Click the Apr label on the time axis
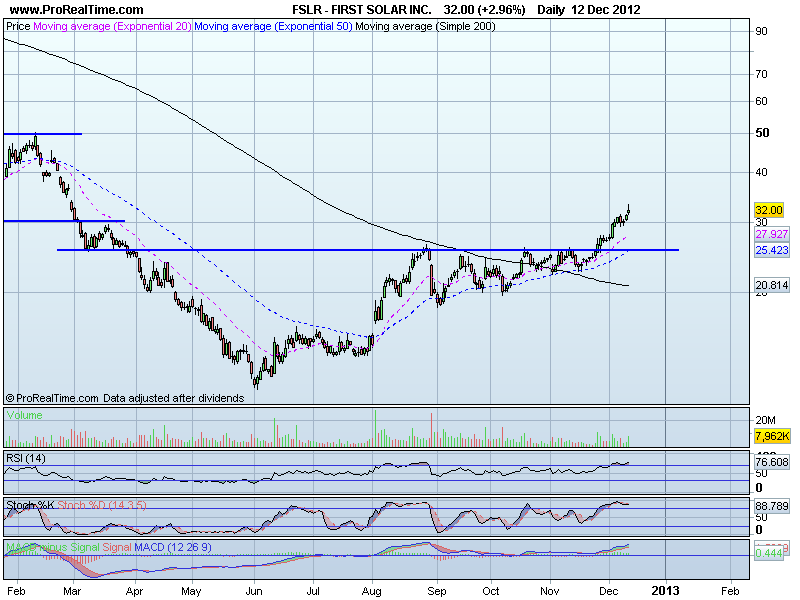This screenshot has width=800, height=600. [134, 591]
